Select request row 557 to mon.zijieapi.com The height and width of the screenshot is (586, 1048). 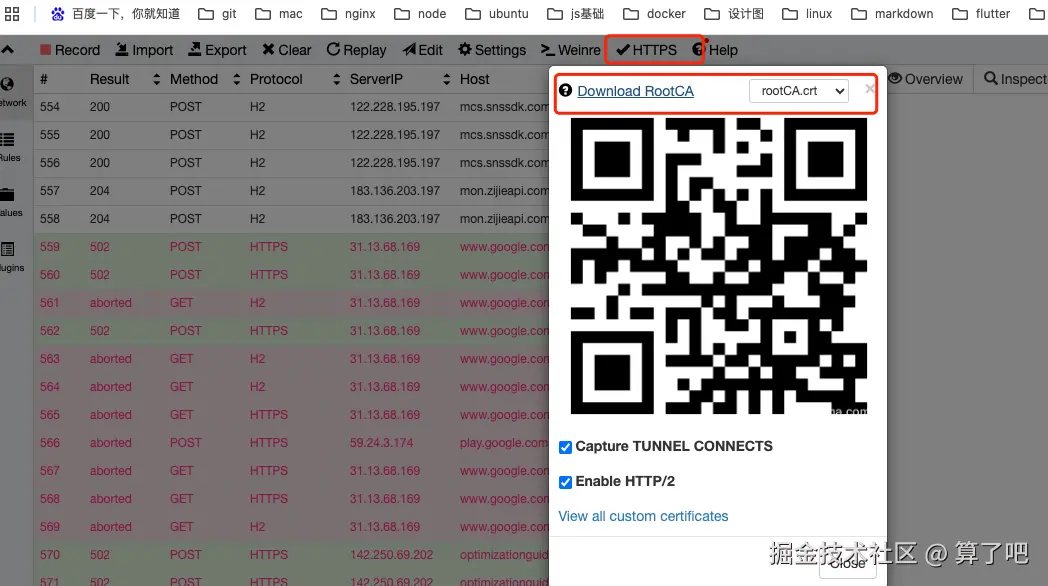291,191
